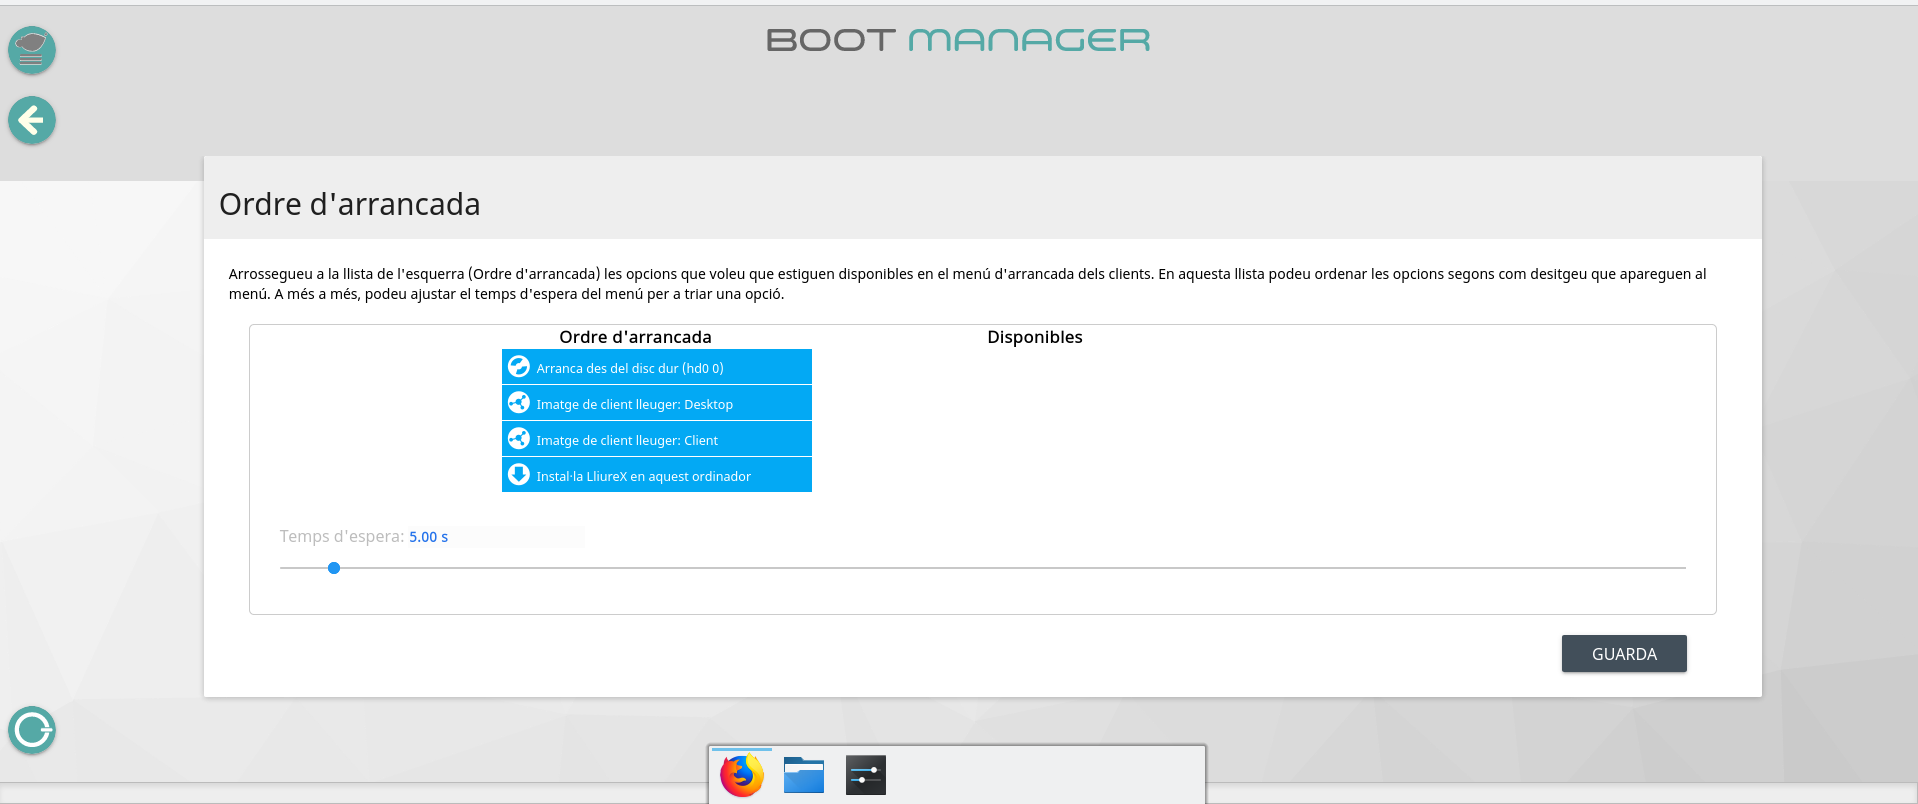Go back using the left arrow icon

32,121
